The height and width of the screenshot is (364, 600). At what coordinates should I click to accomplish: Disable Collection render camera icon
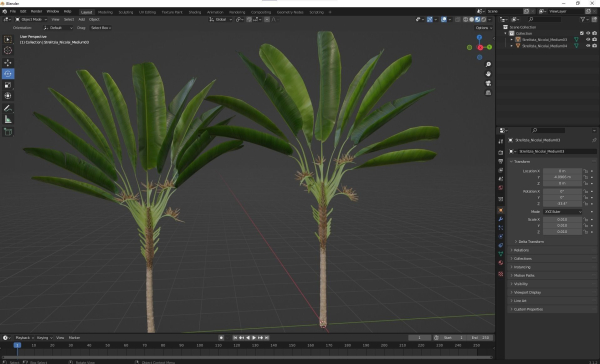coord(594,33)
